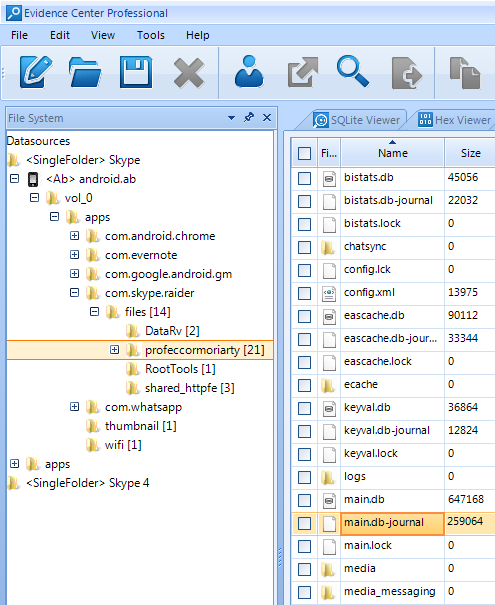Select the RootTools [1] folder in tree

pos(180,369)
